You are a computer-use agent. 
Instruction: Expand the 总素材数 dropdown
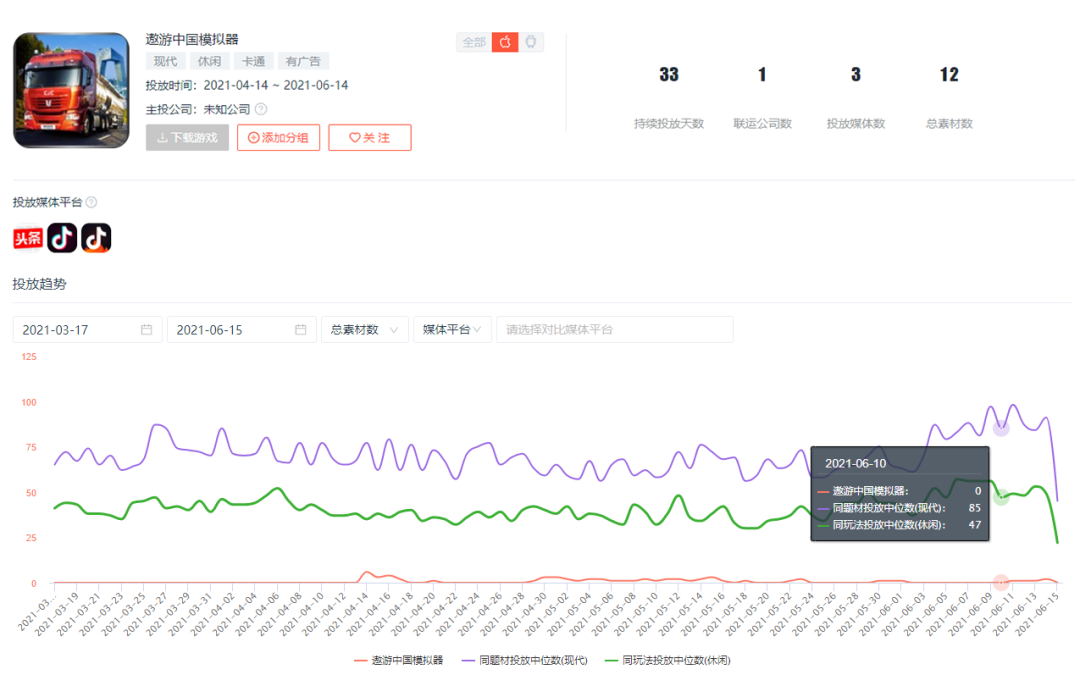[365, 329]
